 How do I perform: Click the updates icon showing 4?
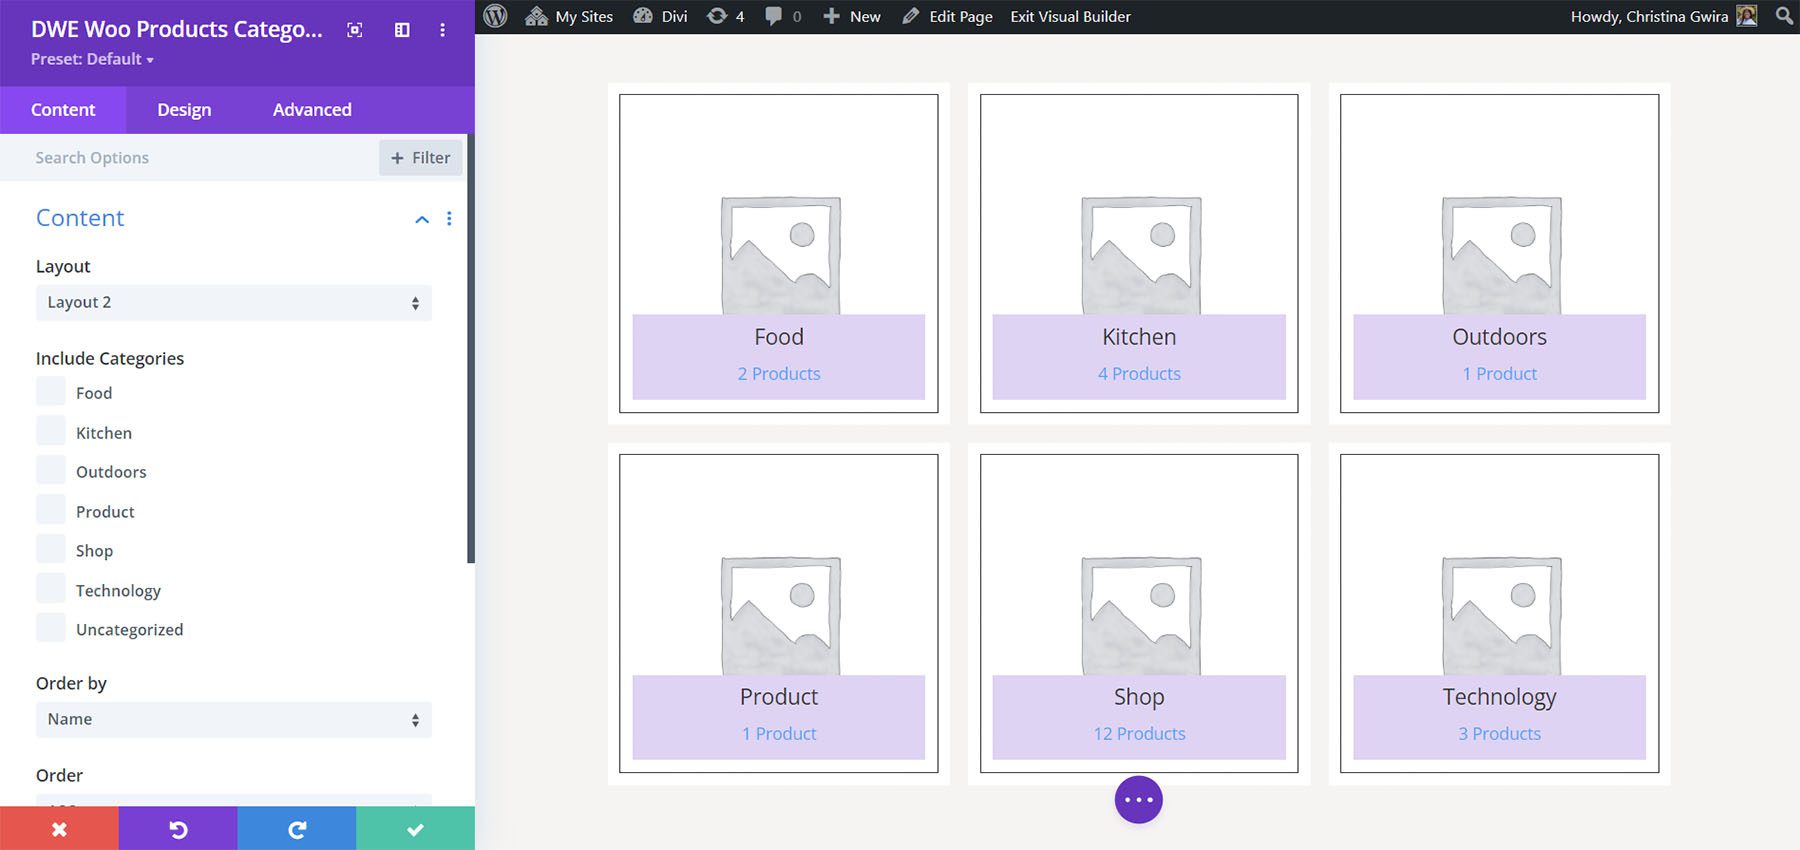point(725,16)
